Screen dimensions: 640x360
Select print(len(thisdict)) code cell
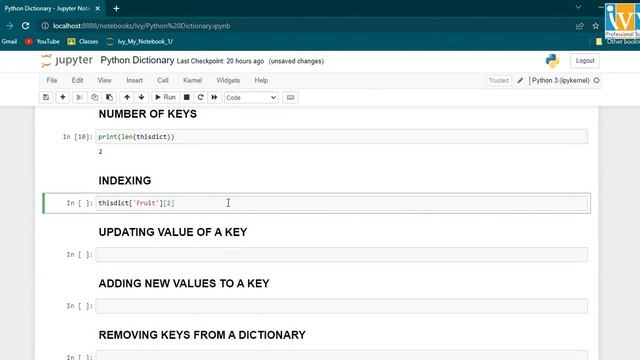pos(342,137)
